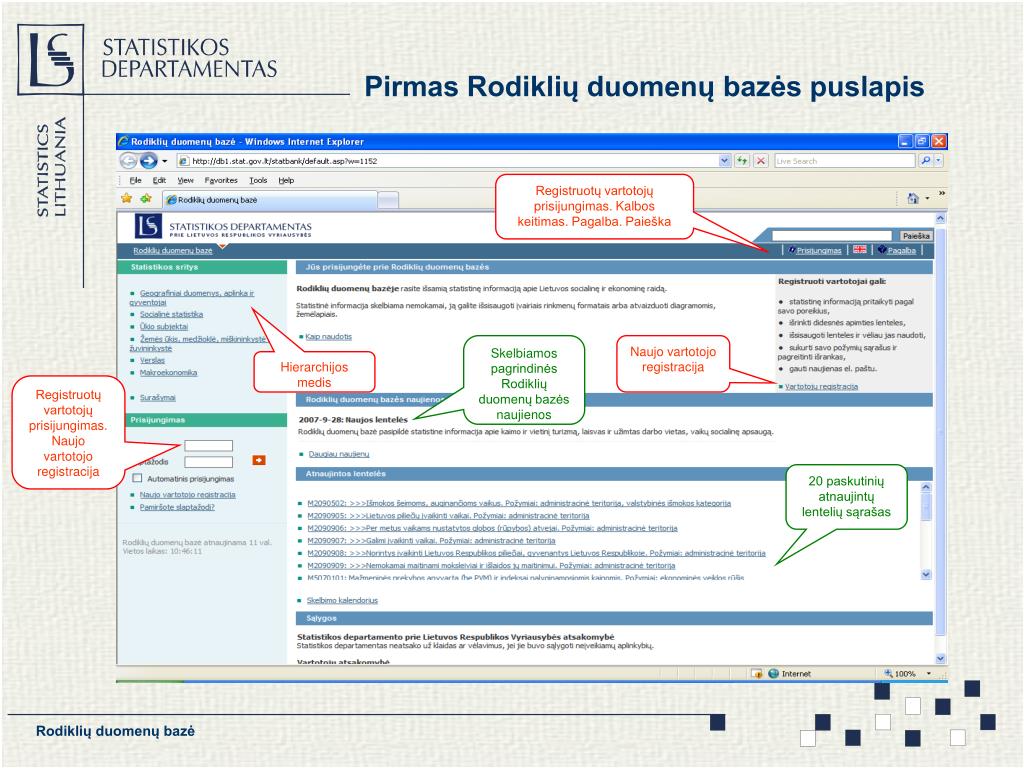The width and height of the screenshot is (1024, 768).
Task: Open the Kaip naudotis link
Action: [328, 337]
